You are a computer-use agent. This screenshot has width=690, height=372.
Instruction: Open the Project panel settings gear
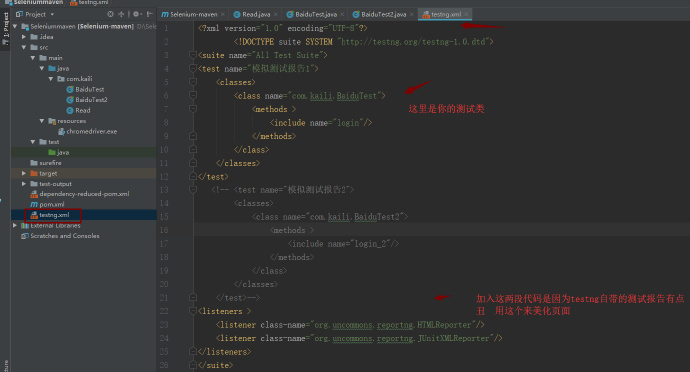136,14
